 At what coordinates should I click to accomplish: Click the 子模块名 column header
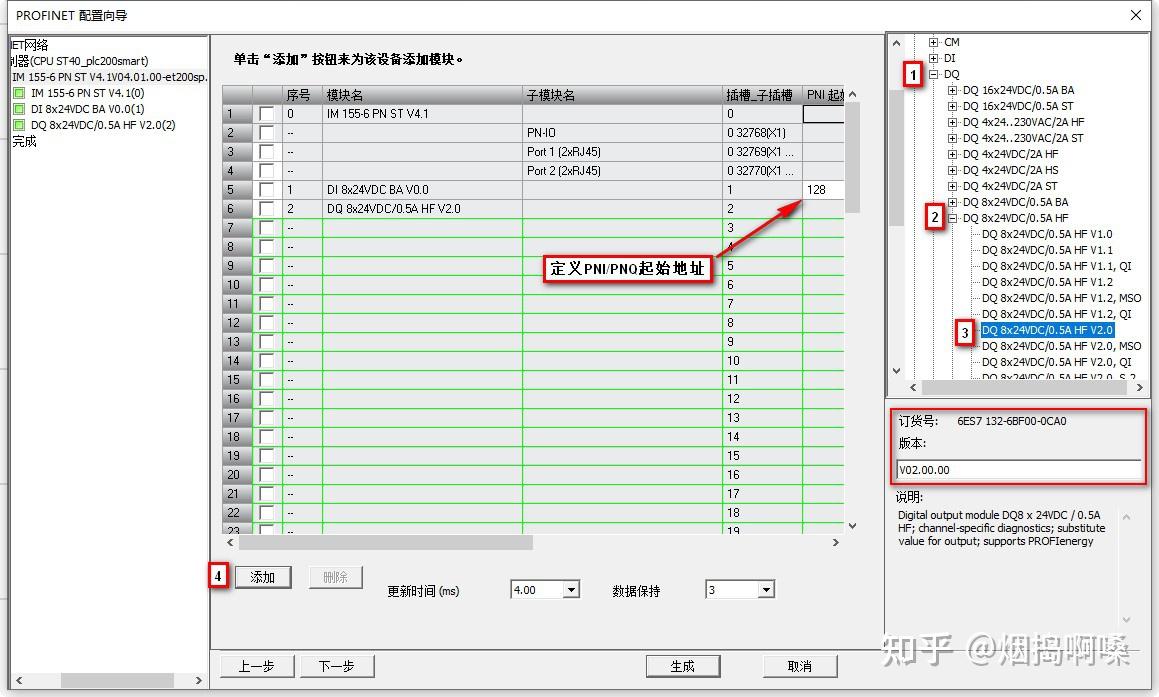[622, 95]
